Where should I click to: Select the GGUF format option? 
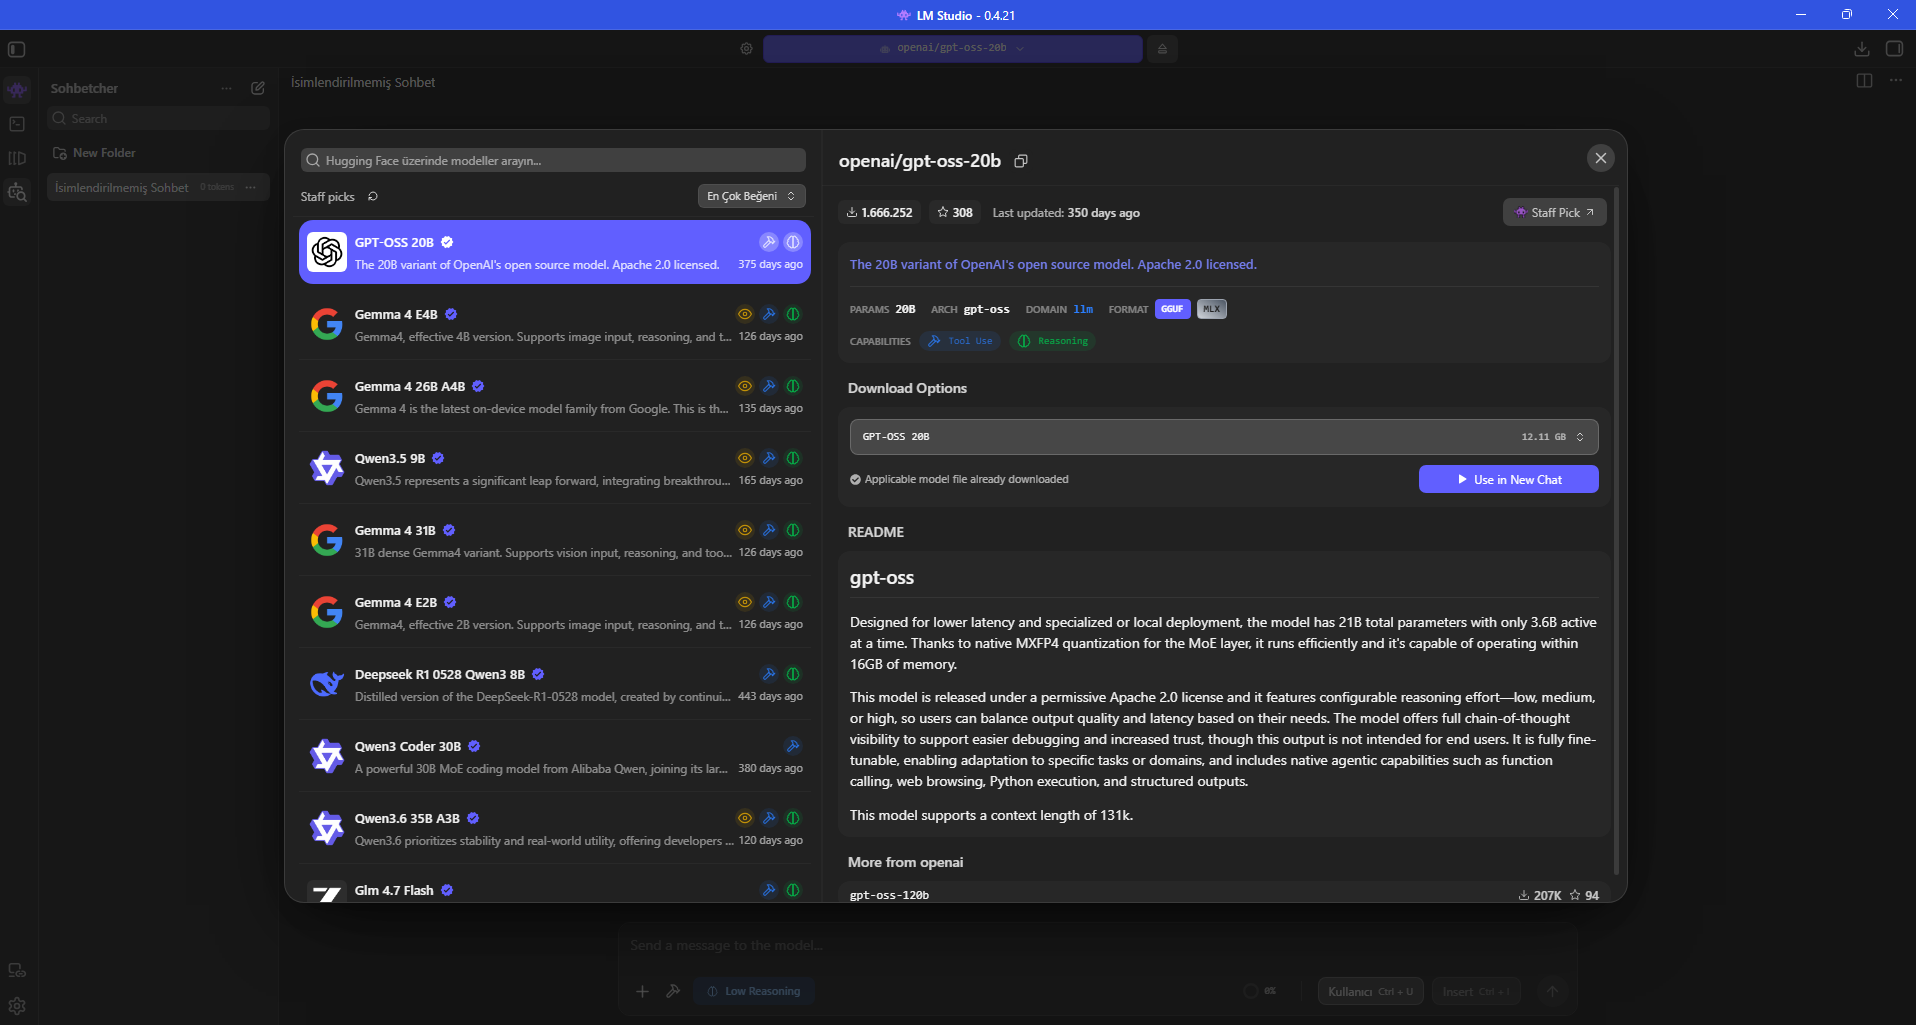coord(1172,309)
